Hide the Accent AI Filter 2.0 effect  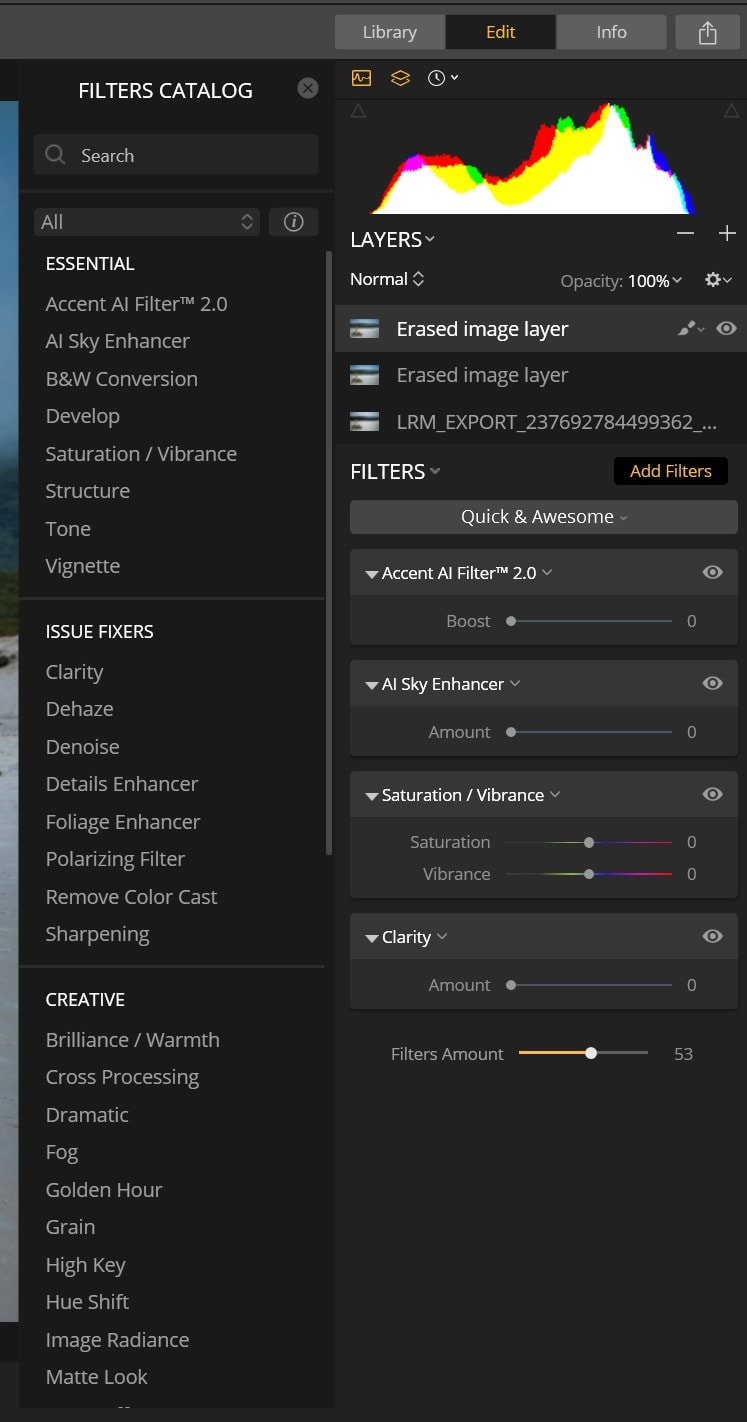(713, 572)
